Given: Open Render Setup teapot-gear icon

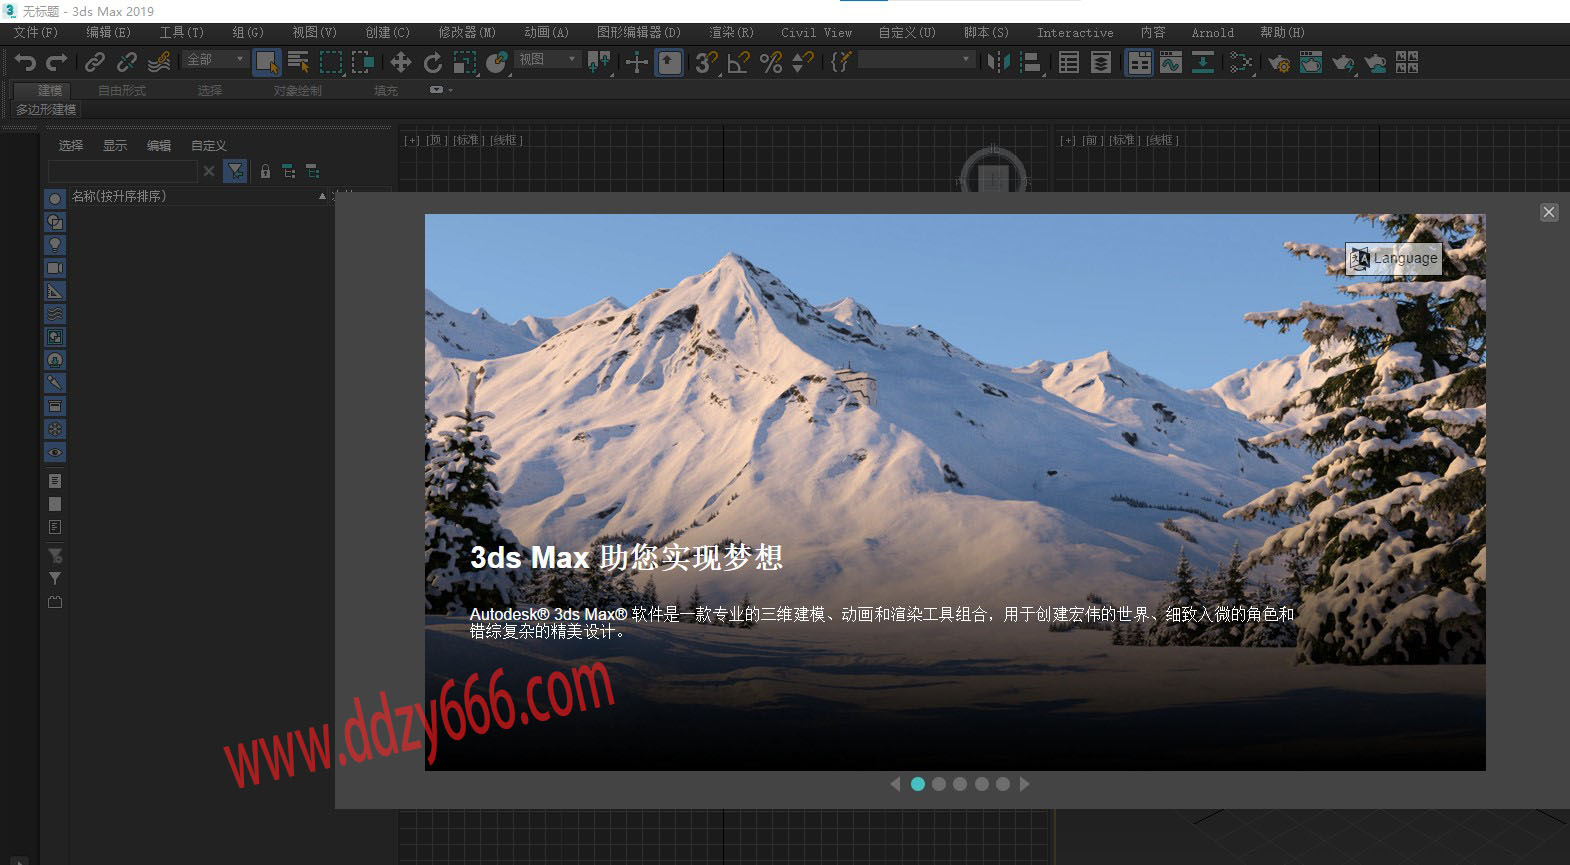Looking at the screenshot, I should [x=1279, y=63].
